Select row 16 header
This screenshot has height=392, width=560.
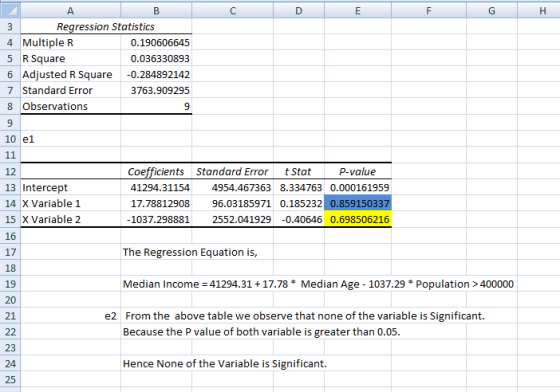(10, 236)
